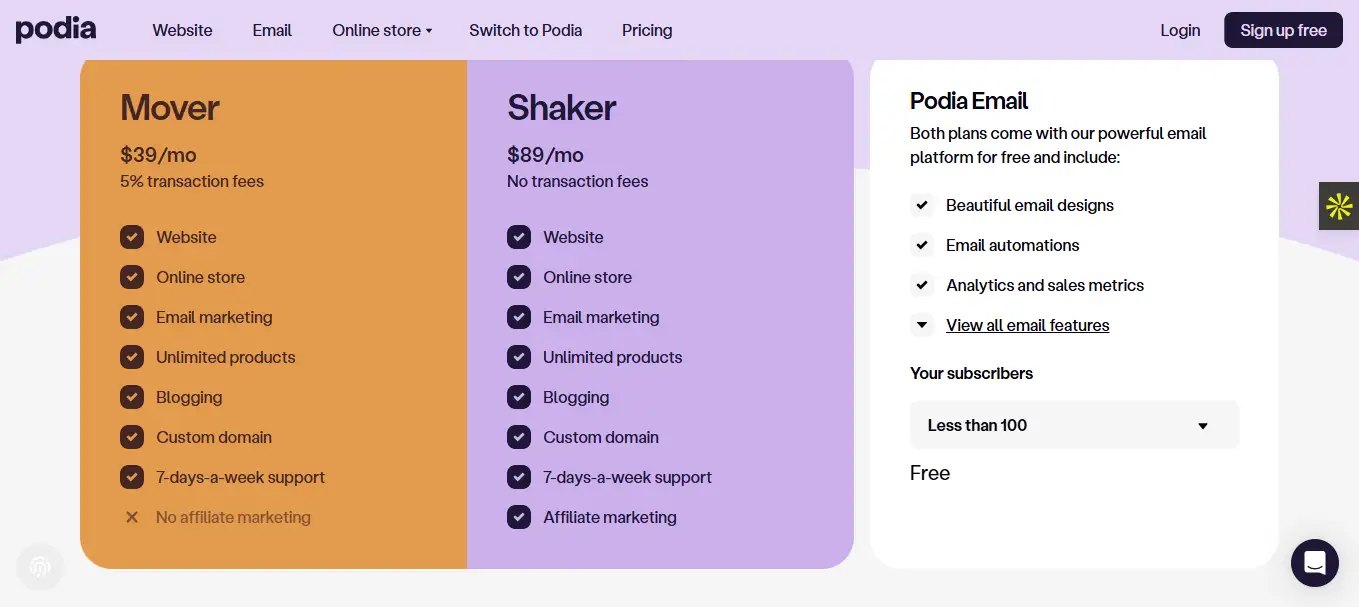
Task: Click checkmark beside Analytics and sales metrics
Action: click(922, 285)
